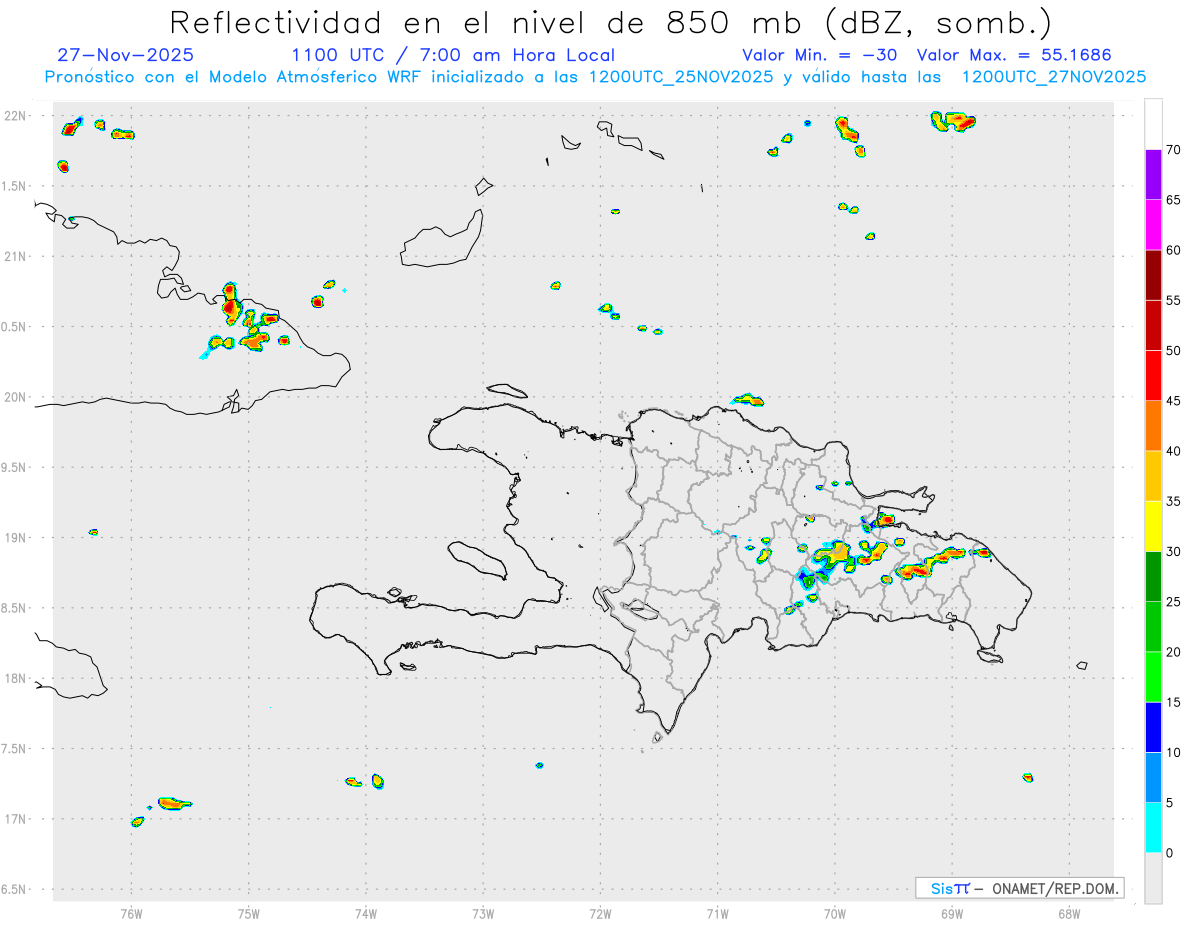Click the 'Valor Max. = 55.1686' text
The height and width of the screenshot is (927, 1200).
pos(1014,55)
